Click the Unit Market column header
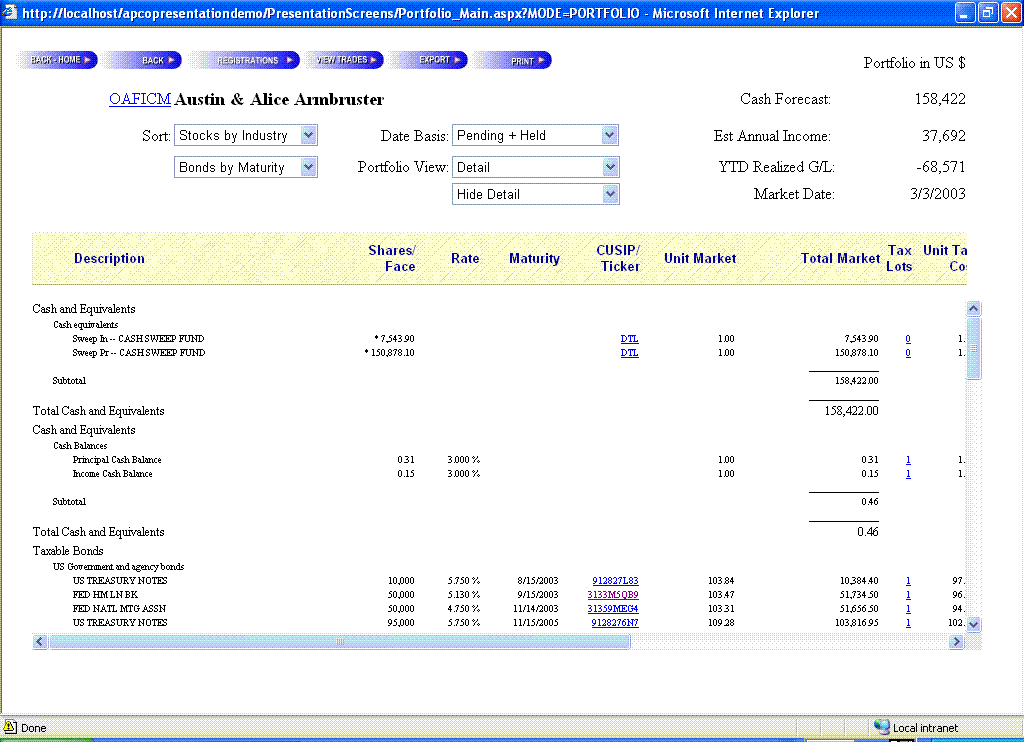The height and width of the screenshot is (742, 1024). [700, 259]
